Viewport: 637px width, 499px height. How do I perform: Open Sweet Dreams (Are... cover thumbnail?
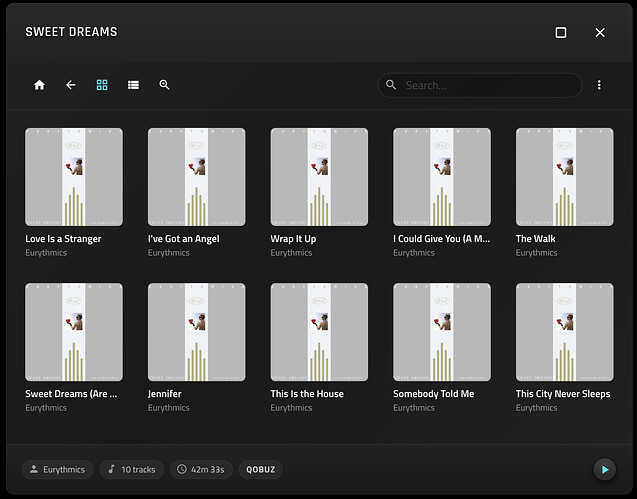coord(74,332)
